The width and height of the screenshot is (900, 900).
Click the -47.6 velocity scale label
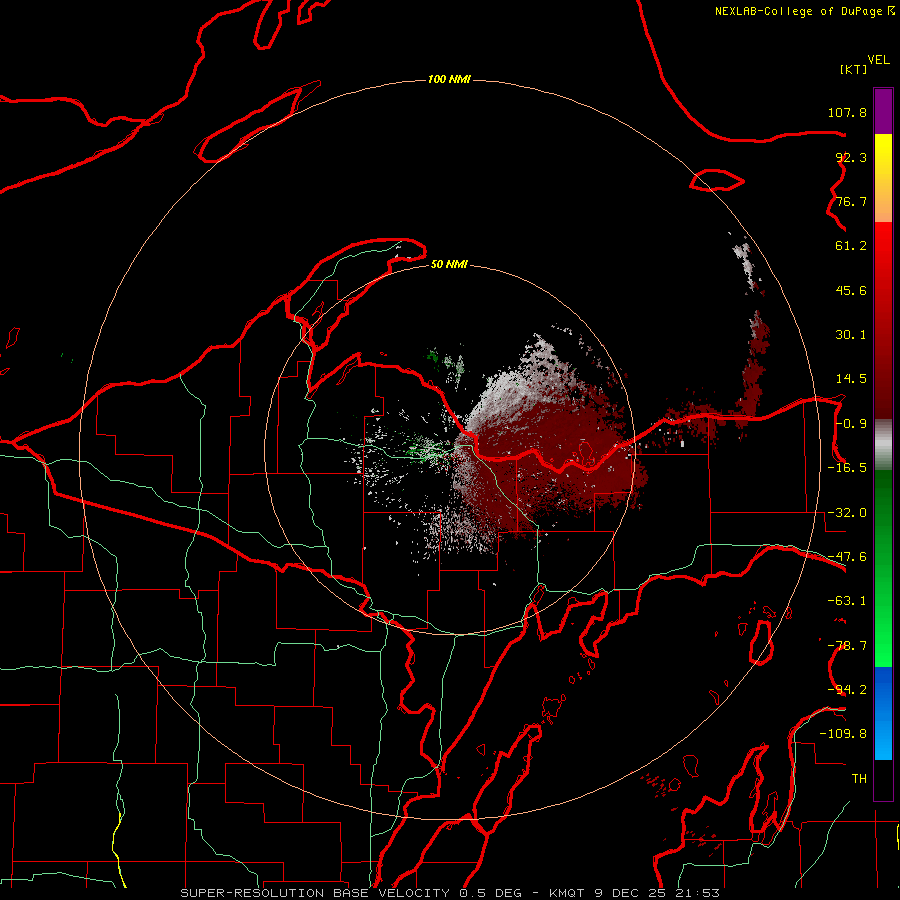pyautogui.click(x=847, y=557)
